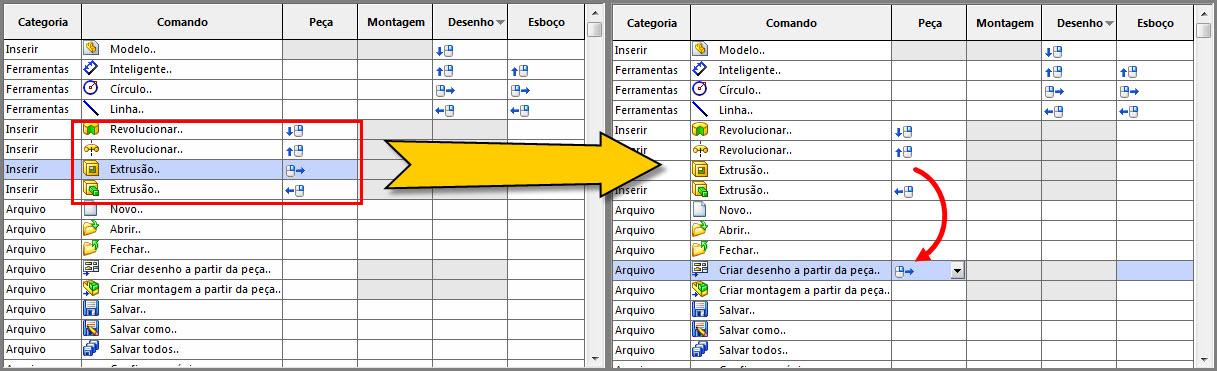Click right gesture in Círculo Esboço cell, right table

1130,92
